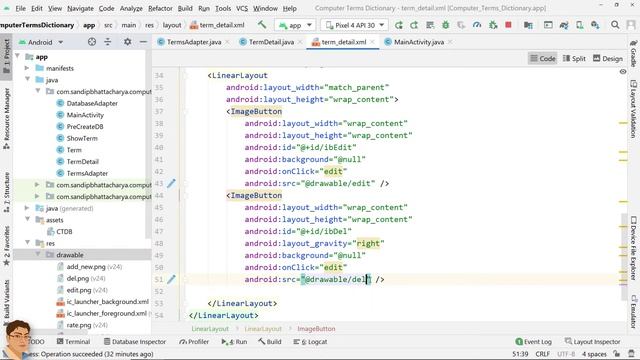The height and width of the screenshot is (360, 640).
Task: Click the eye icon at the editor's top right
Action: click(x=623, y=72)
